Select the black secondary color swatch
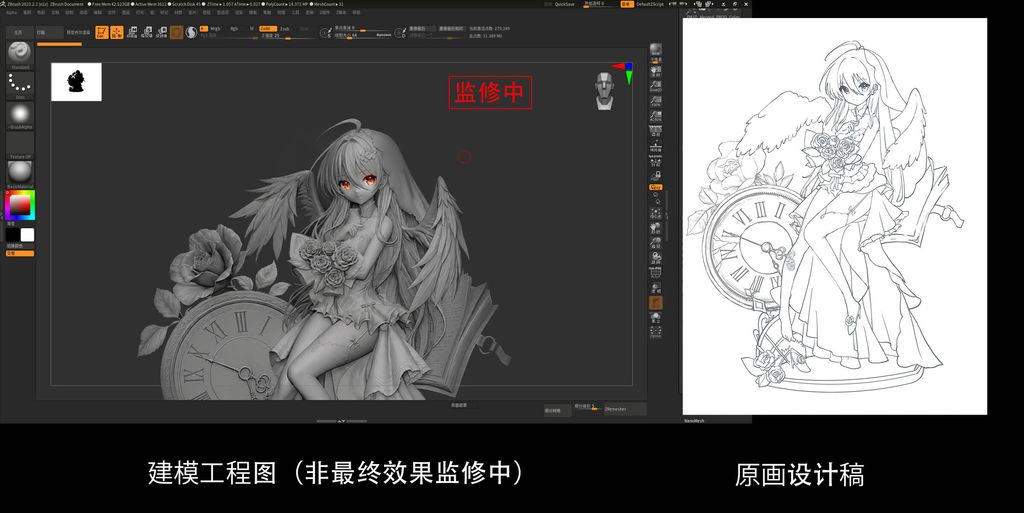1024x513 pixels. [12, 234]
